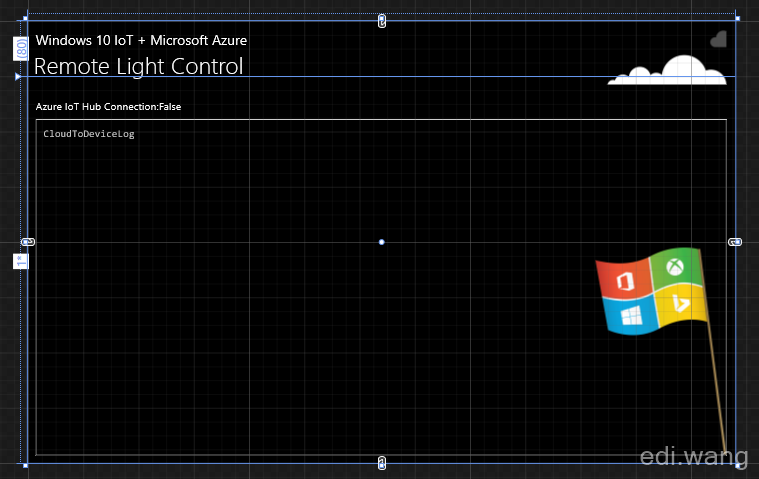Viewport: 759px width, 479px height.
Task: Select the "Azure IoT Hub Connection:False" text
Action: [x=108, y=106]
